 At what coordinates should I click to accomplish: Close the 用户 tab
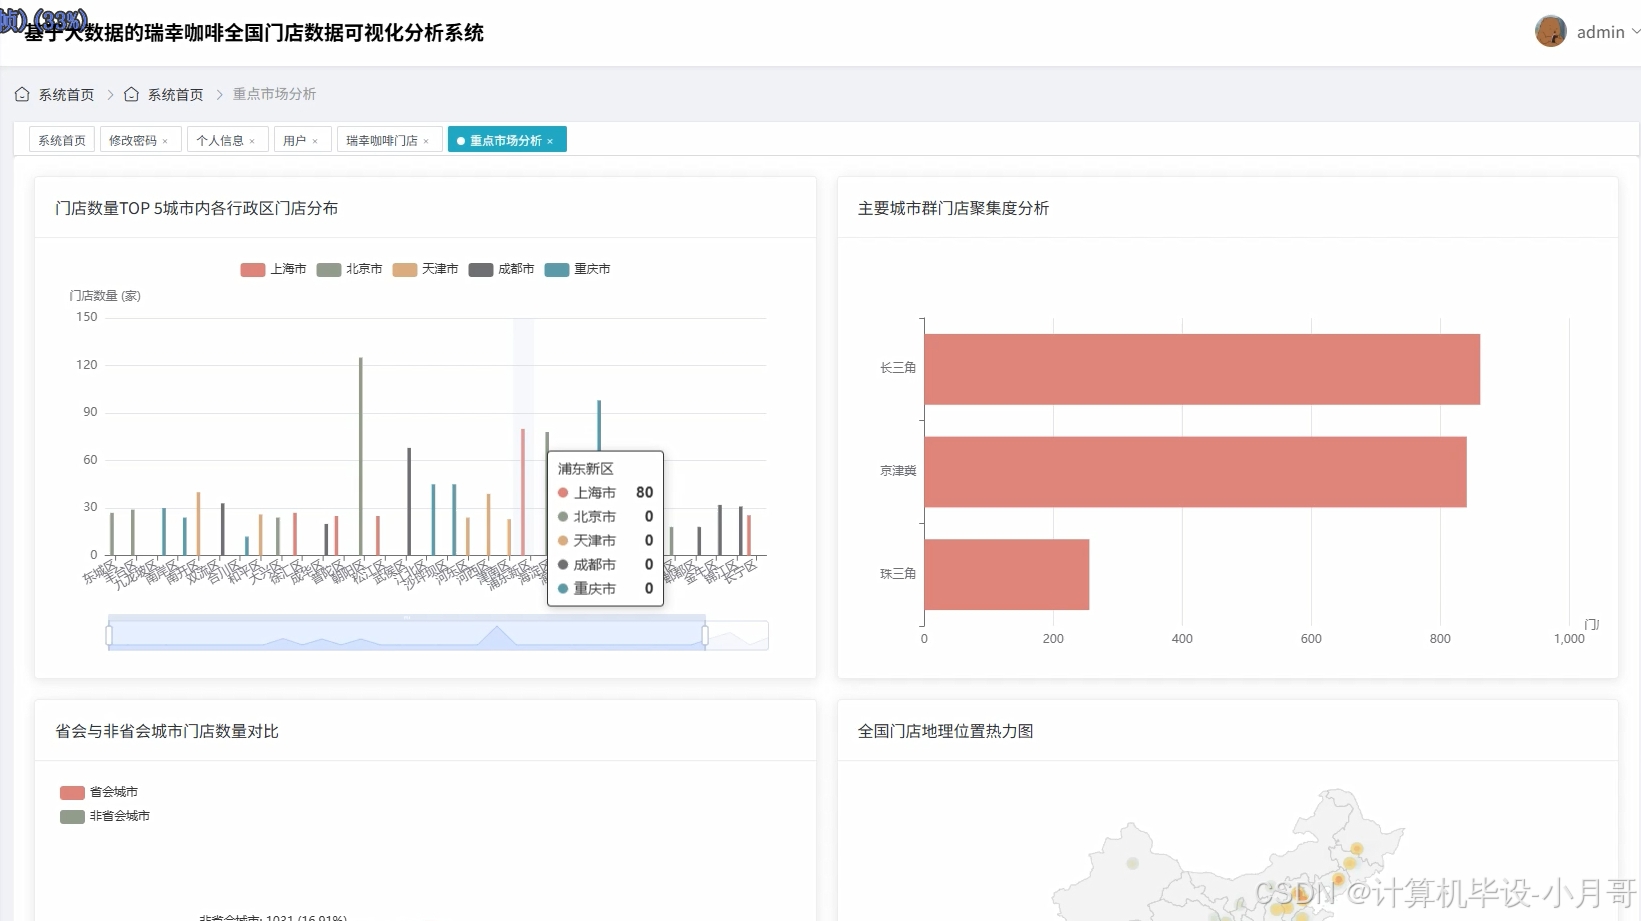click(x=315, y=141)
